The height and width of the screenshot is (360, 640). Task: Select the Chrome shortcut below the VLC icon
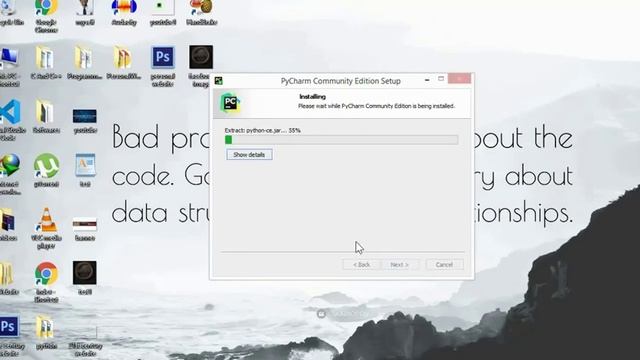tap(46, 282)
